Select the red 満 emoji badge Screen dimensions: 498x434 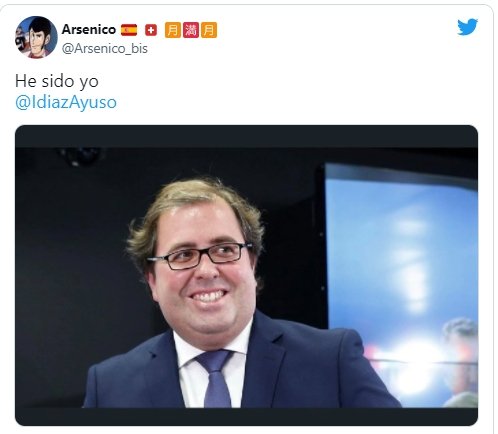pyautogui.click(x=191, y=30)
